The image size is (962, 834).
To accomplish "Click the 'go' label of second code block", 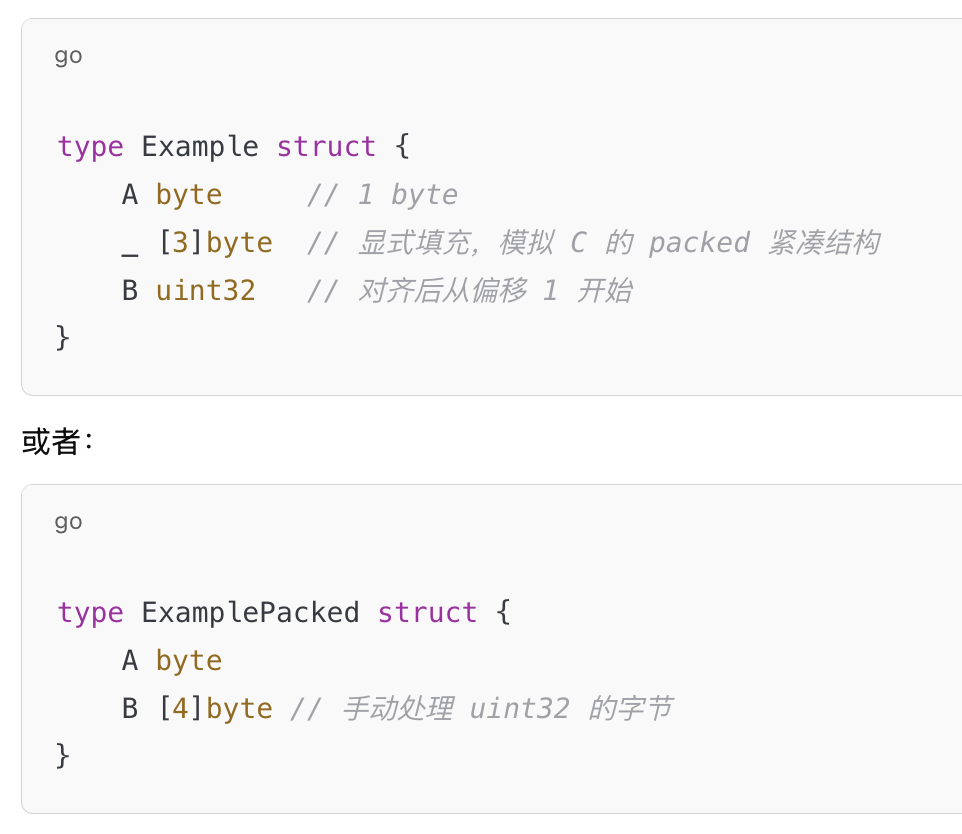I will pos(68,522).
